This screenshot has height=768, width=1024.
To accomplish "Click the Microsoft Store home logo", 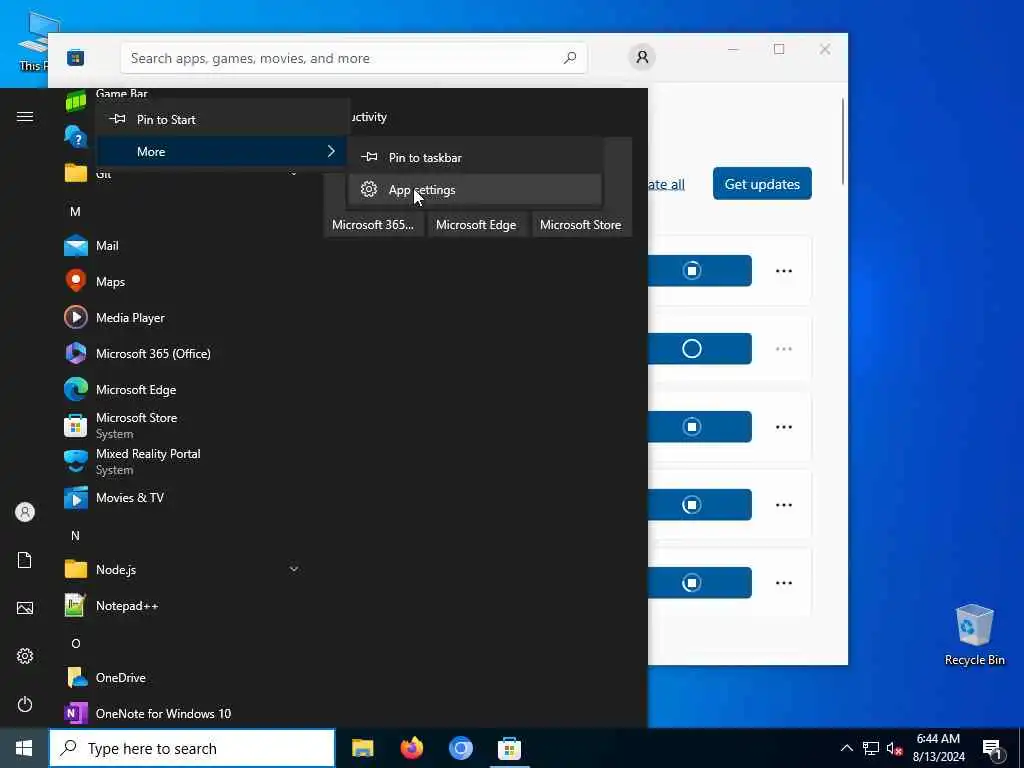I will (76, 57).
